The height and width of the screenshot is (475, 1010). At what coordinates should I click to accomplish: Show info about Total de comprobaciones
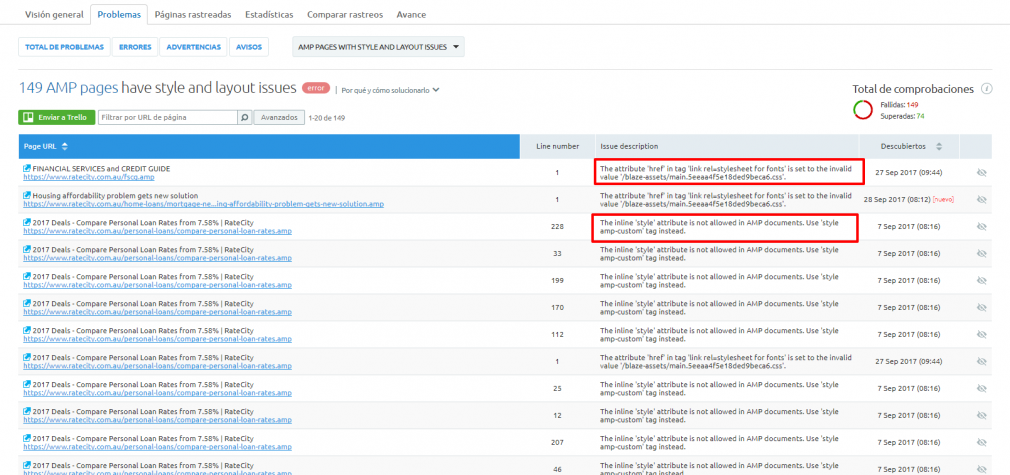986,89
